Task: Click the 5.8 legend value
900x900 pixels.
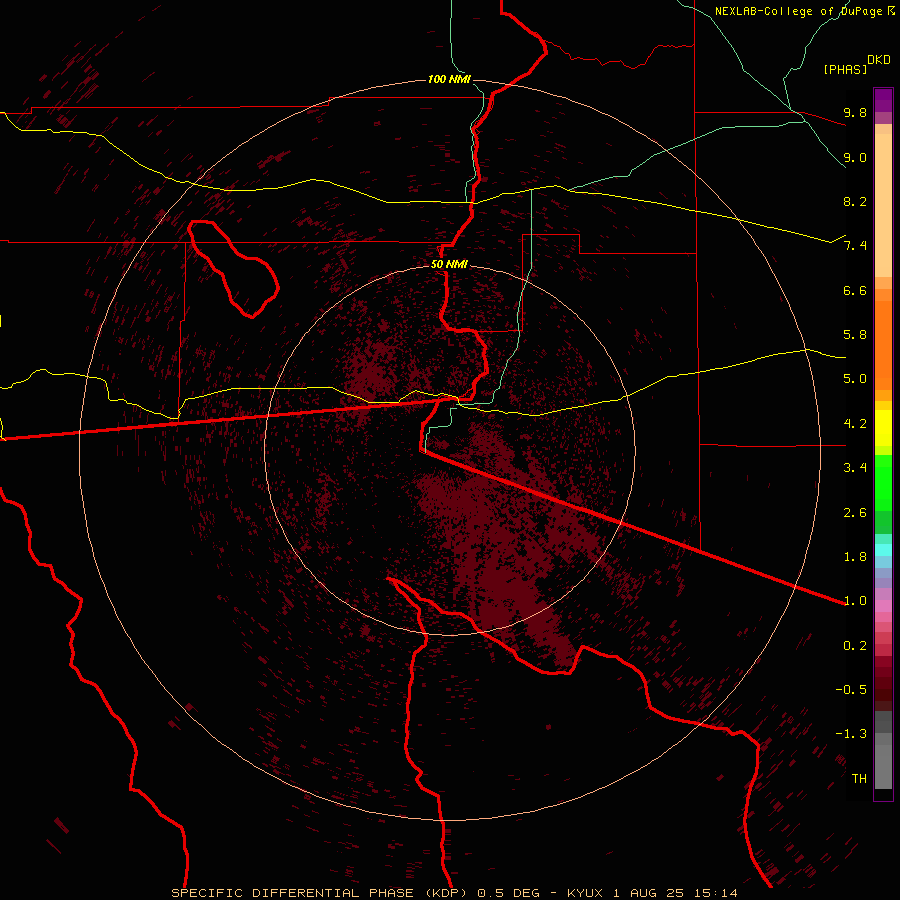Action: (x=855, y=335)
